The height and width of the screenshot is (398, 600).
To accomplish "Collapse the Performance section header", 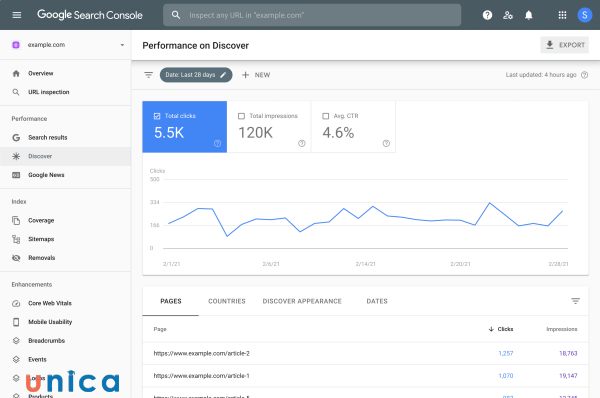I will click(x=29, y=119).
